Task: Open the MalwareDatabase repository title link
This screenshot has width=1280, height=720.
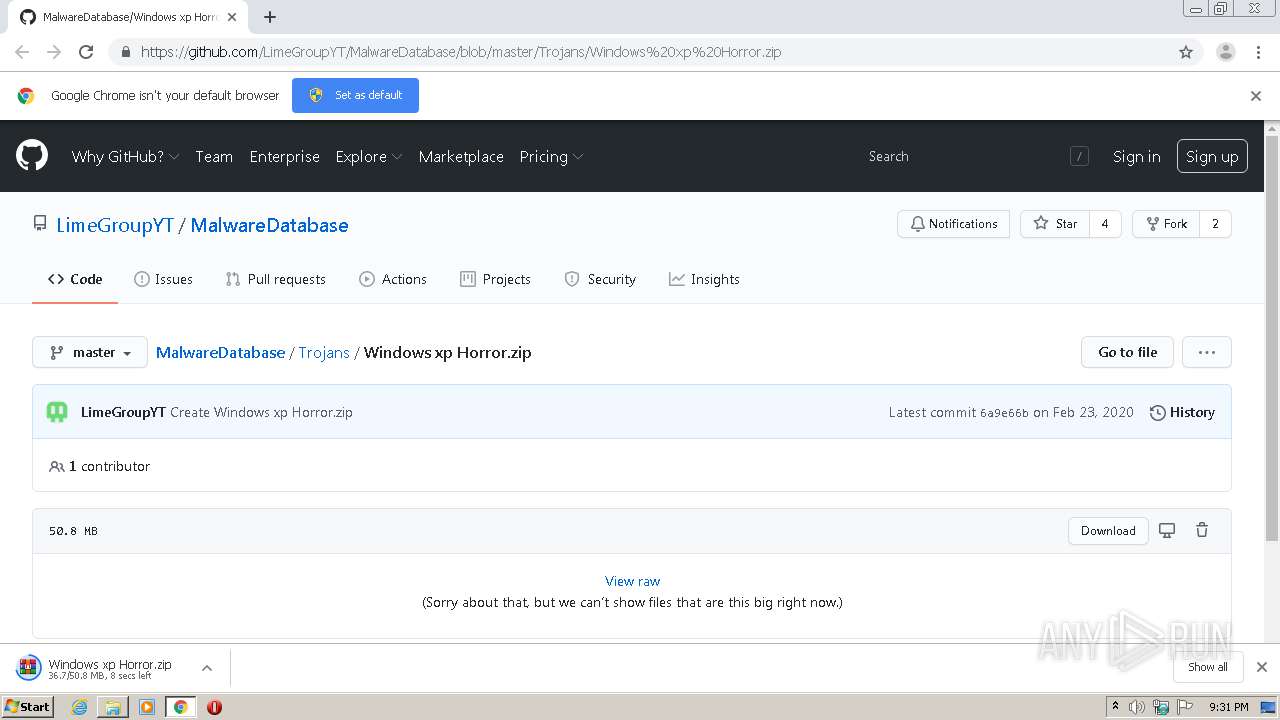Action: coord(269,225)
